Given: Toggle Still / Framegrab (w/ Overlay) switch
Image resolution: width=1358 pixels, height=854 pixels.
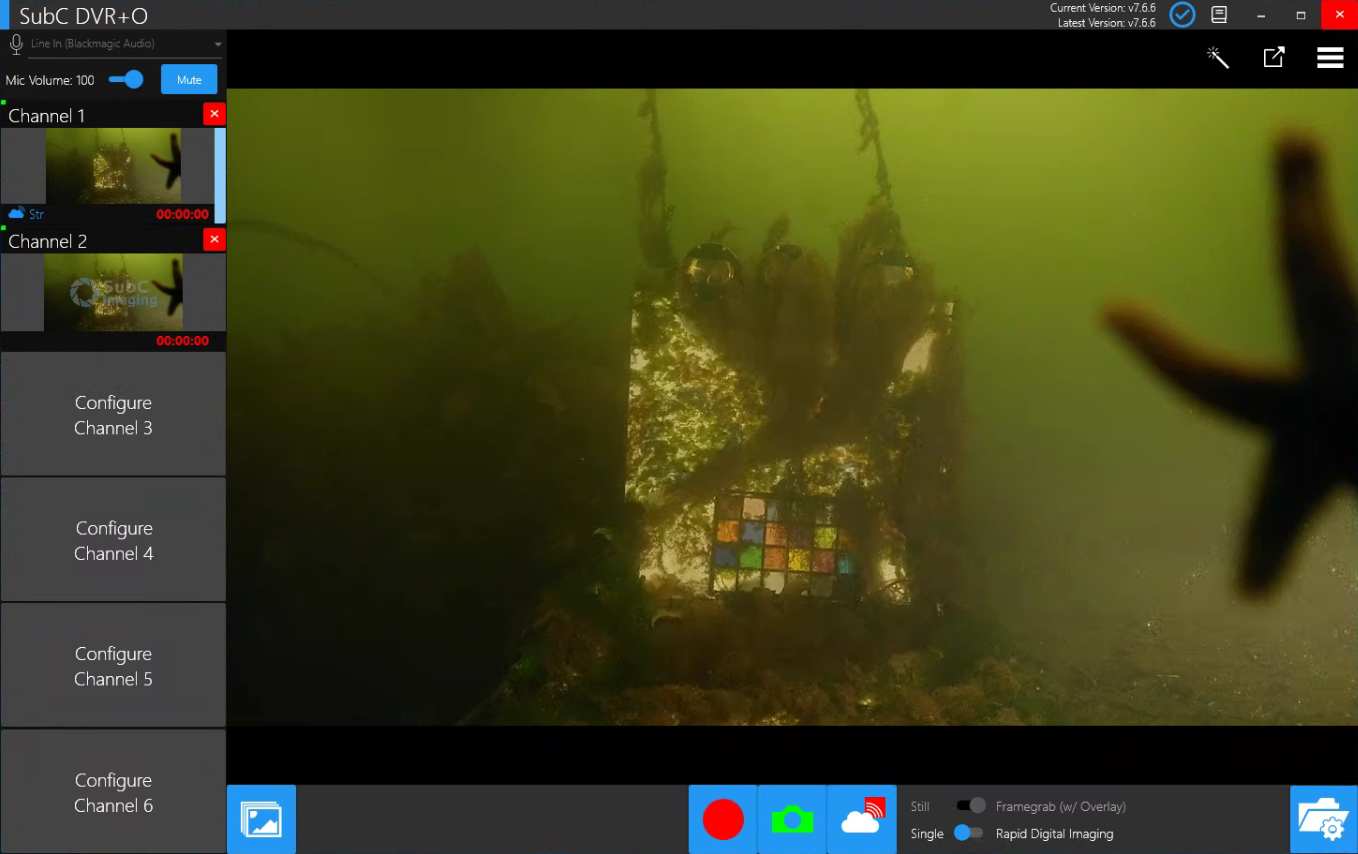Looking at the screenshot, I should click(x=970, y=806).
